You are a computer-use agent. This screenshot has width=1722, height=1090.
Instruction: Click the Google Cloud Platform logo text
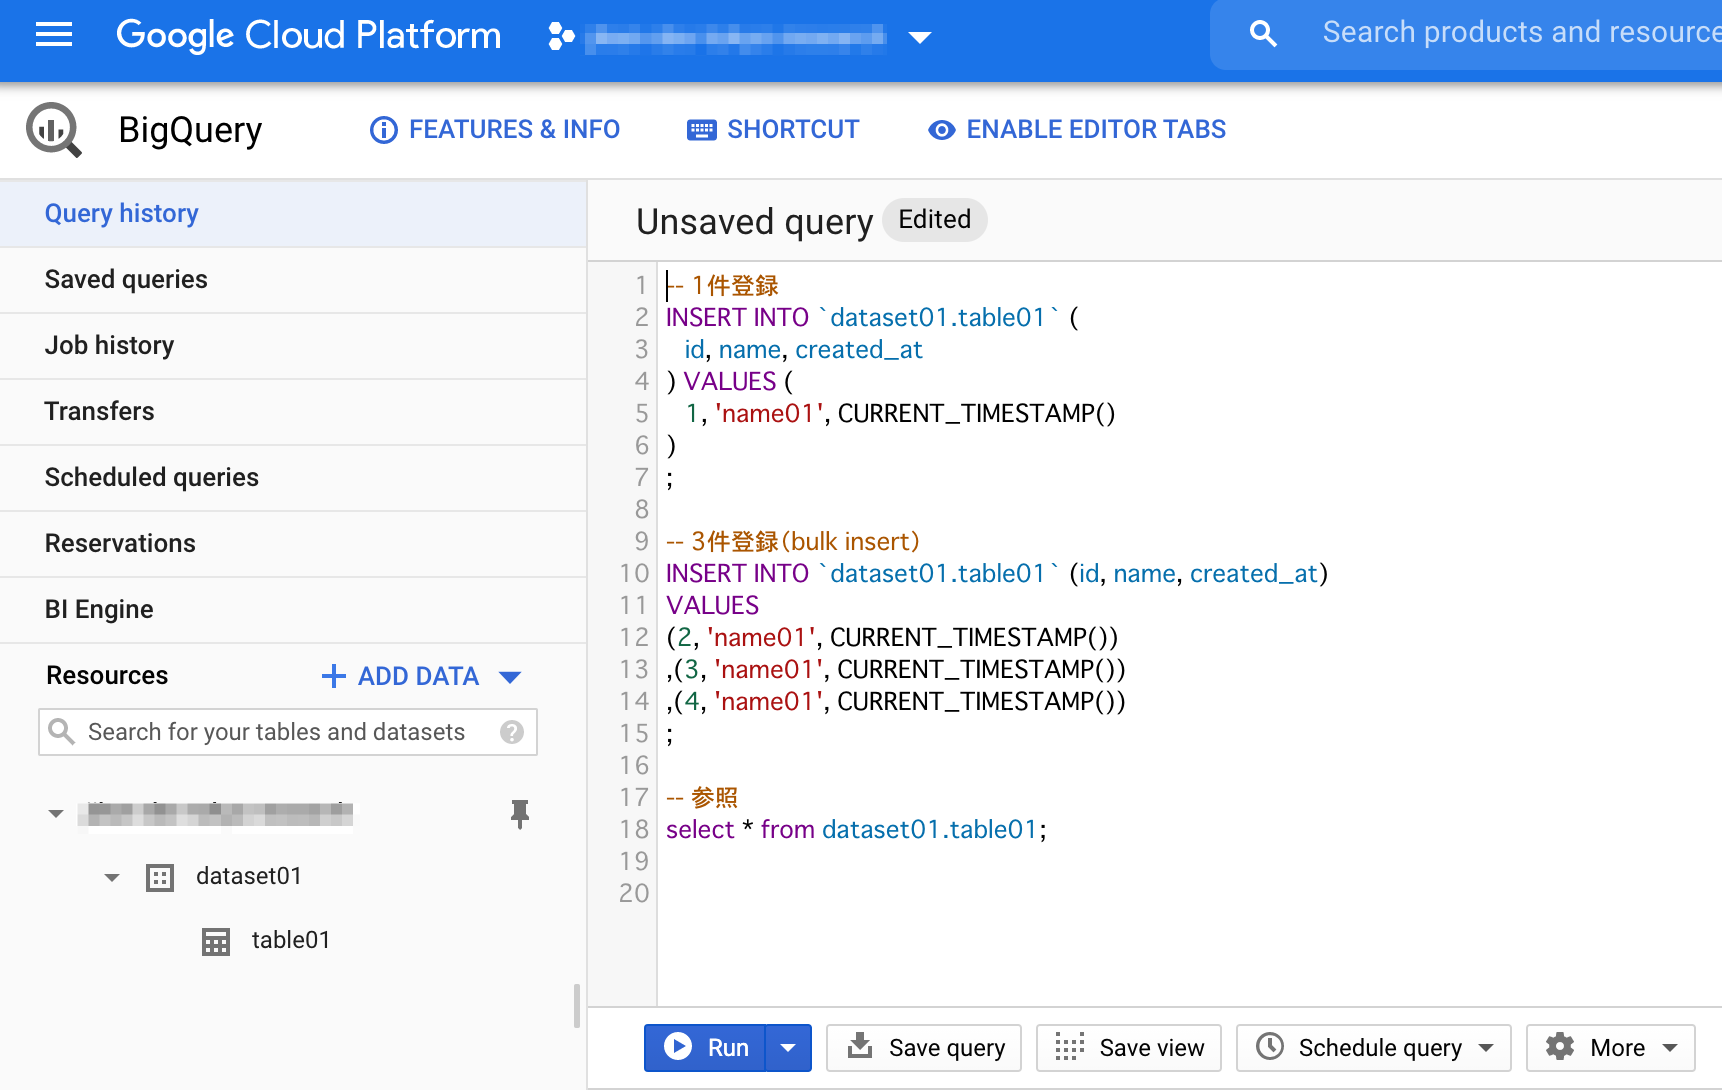click(308, 36)
